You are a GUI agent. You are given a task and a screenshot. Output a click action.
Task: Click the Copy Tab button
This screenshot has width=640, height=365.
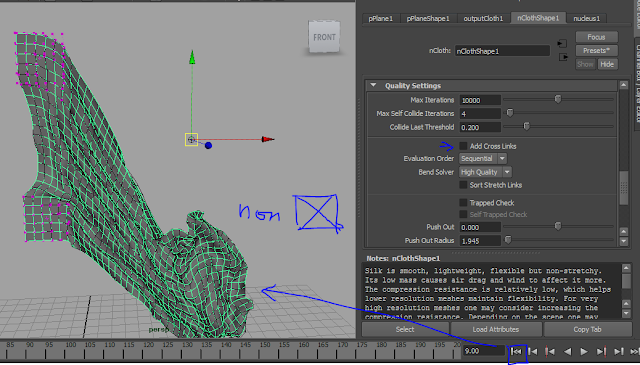(588, 329)
